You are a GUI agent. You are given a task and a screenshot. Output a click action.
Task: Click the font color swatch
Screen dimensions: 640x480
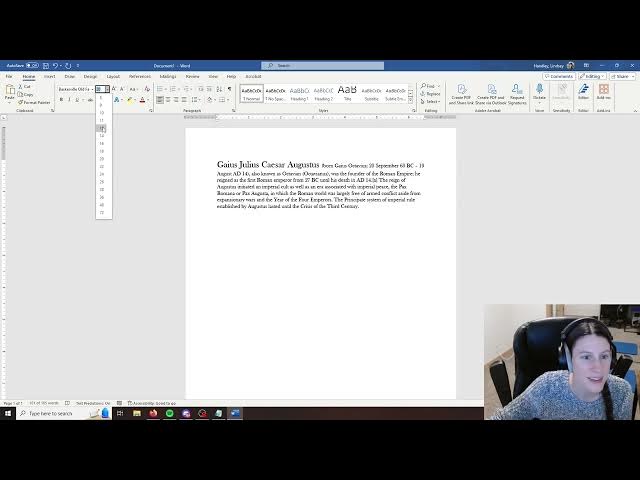point(142,100)
